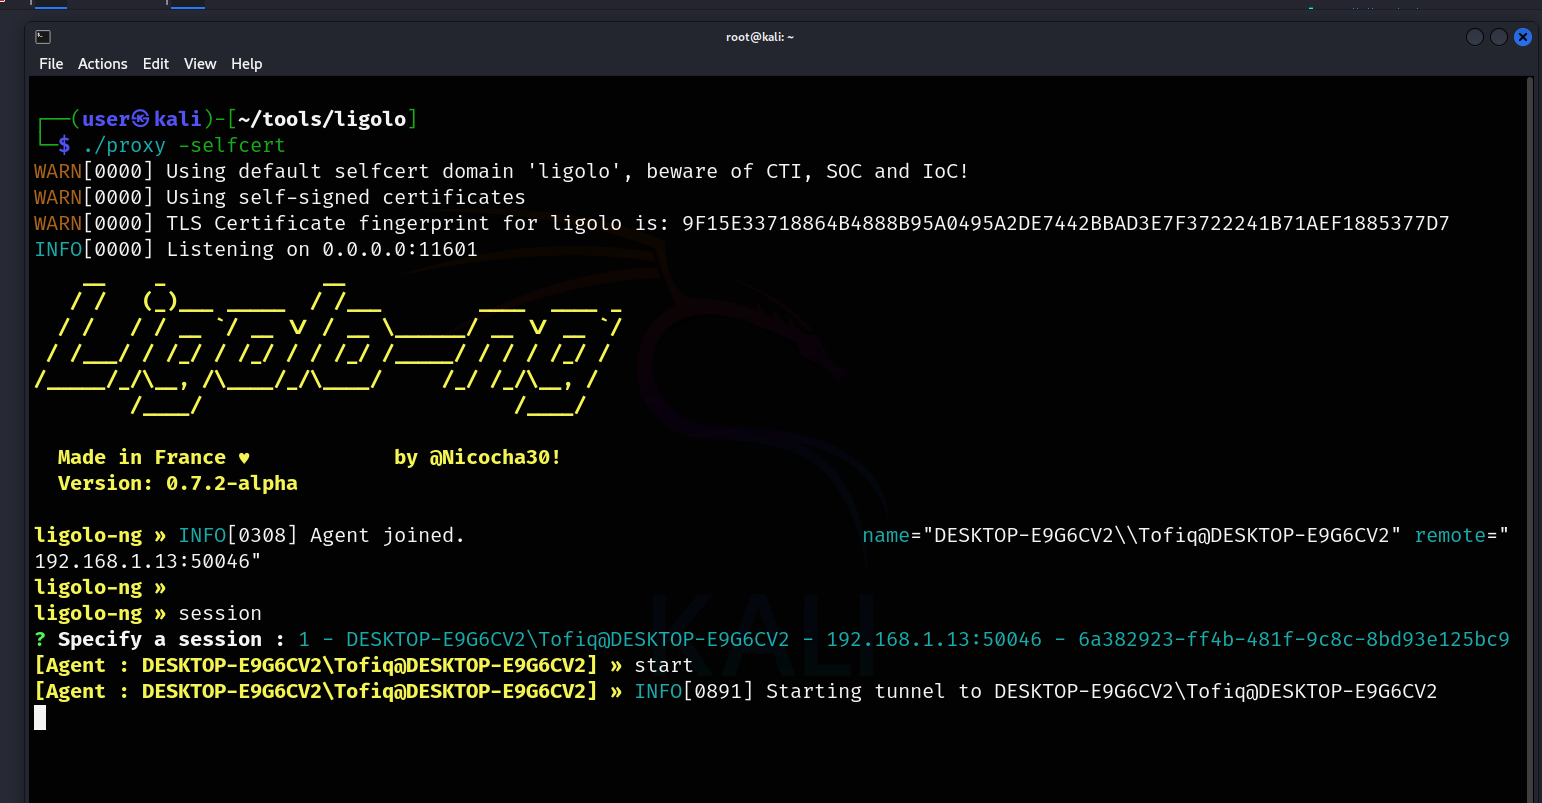The height and width of the screenshot is (803, 1542).
Task: Click the 'Starting tunnel to DESKTOP-E9G6CV2' message
Action: pyautogui.click(x=1102, y=691)
